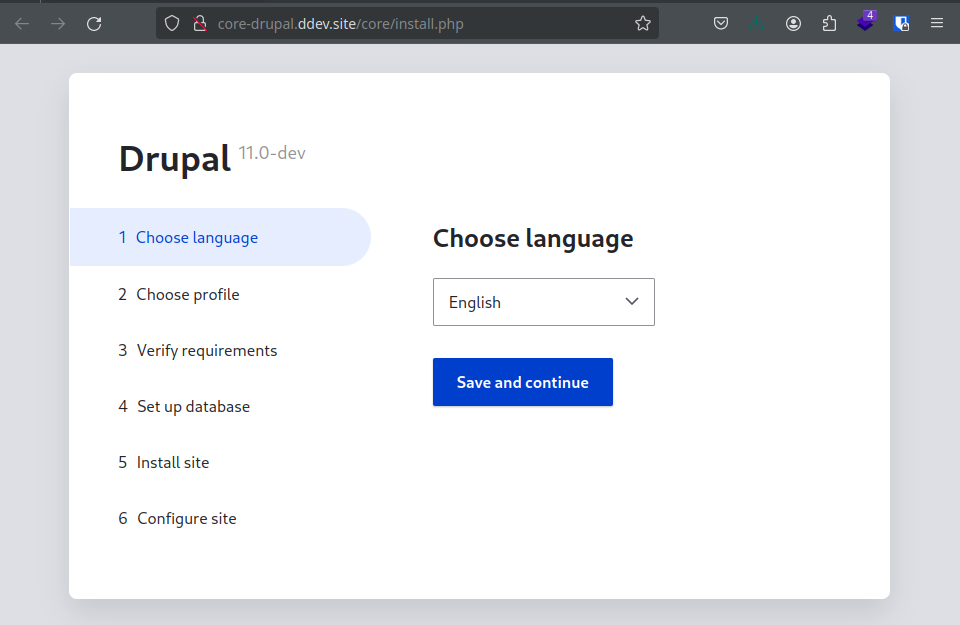Open the Firefox hamburger menu

pos(937,23)
